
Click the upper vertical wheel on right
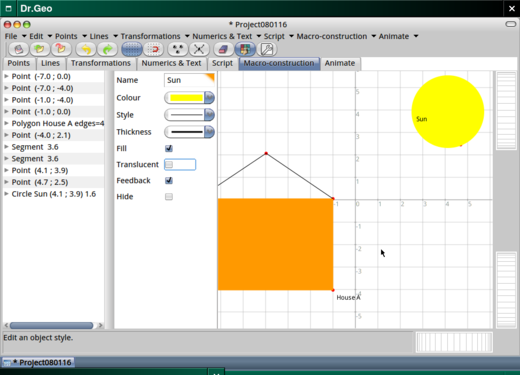tap(506, 110)
